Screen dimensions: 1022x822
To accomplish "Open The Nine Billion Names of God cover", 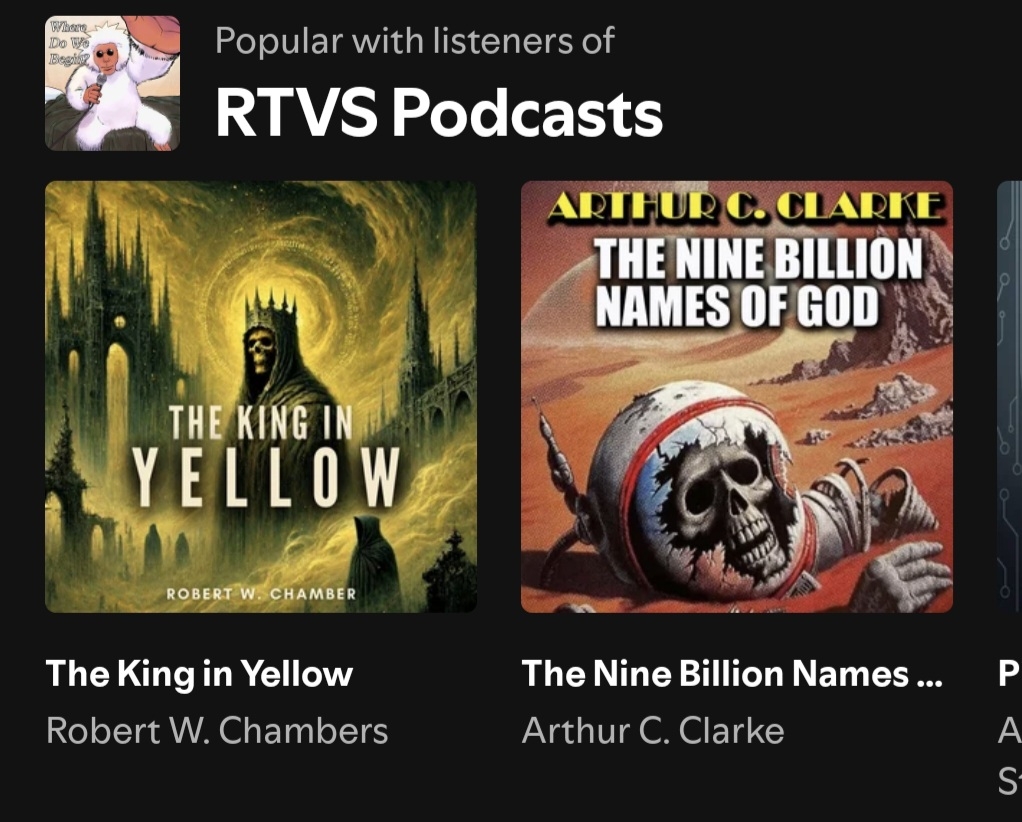I will tap(737, 396).
